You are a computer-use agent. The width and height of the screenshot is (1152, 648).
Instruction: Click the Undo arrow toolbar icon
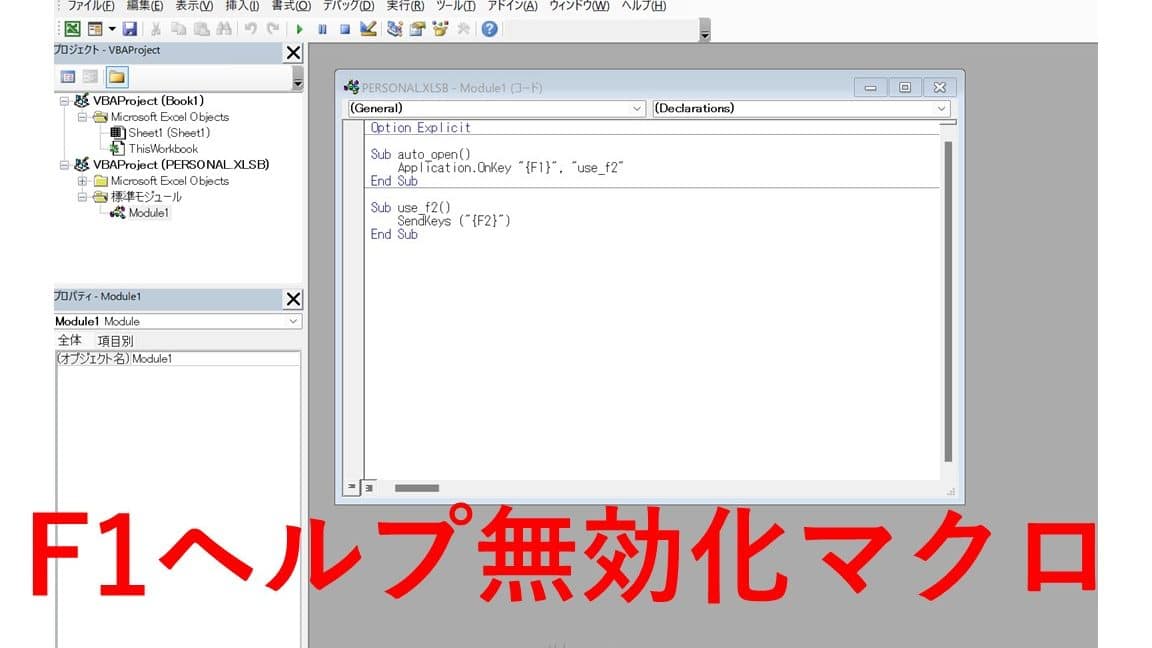click(251, 29)
